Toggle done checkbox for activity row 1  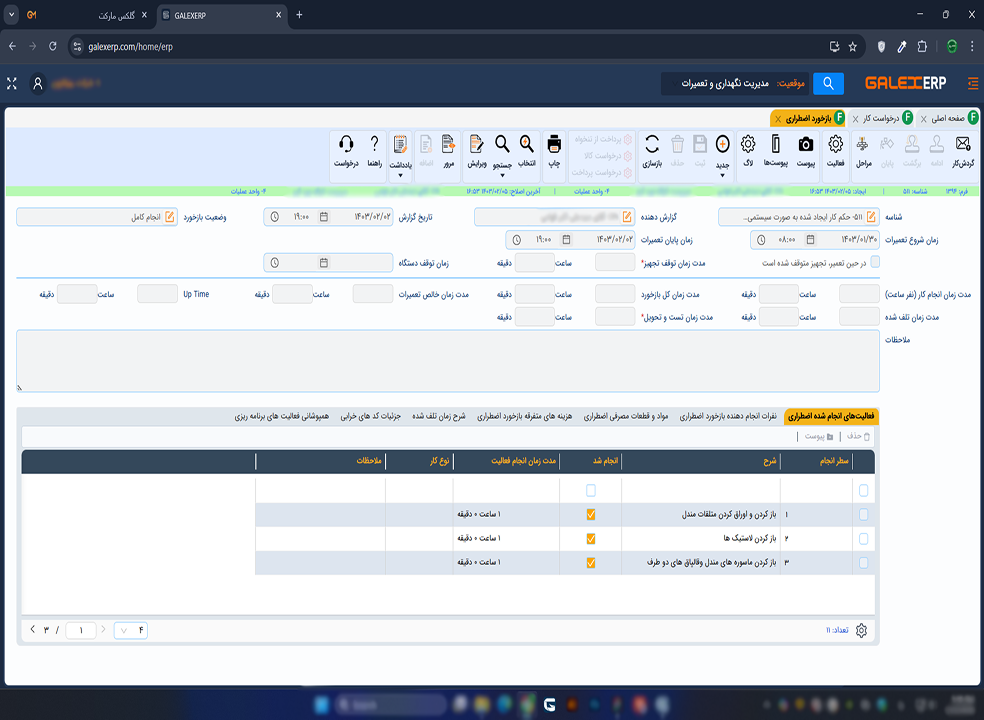tap(591, 515)
